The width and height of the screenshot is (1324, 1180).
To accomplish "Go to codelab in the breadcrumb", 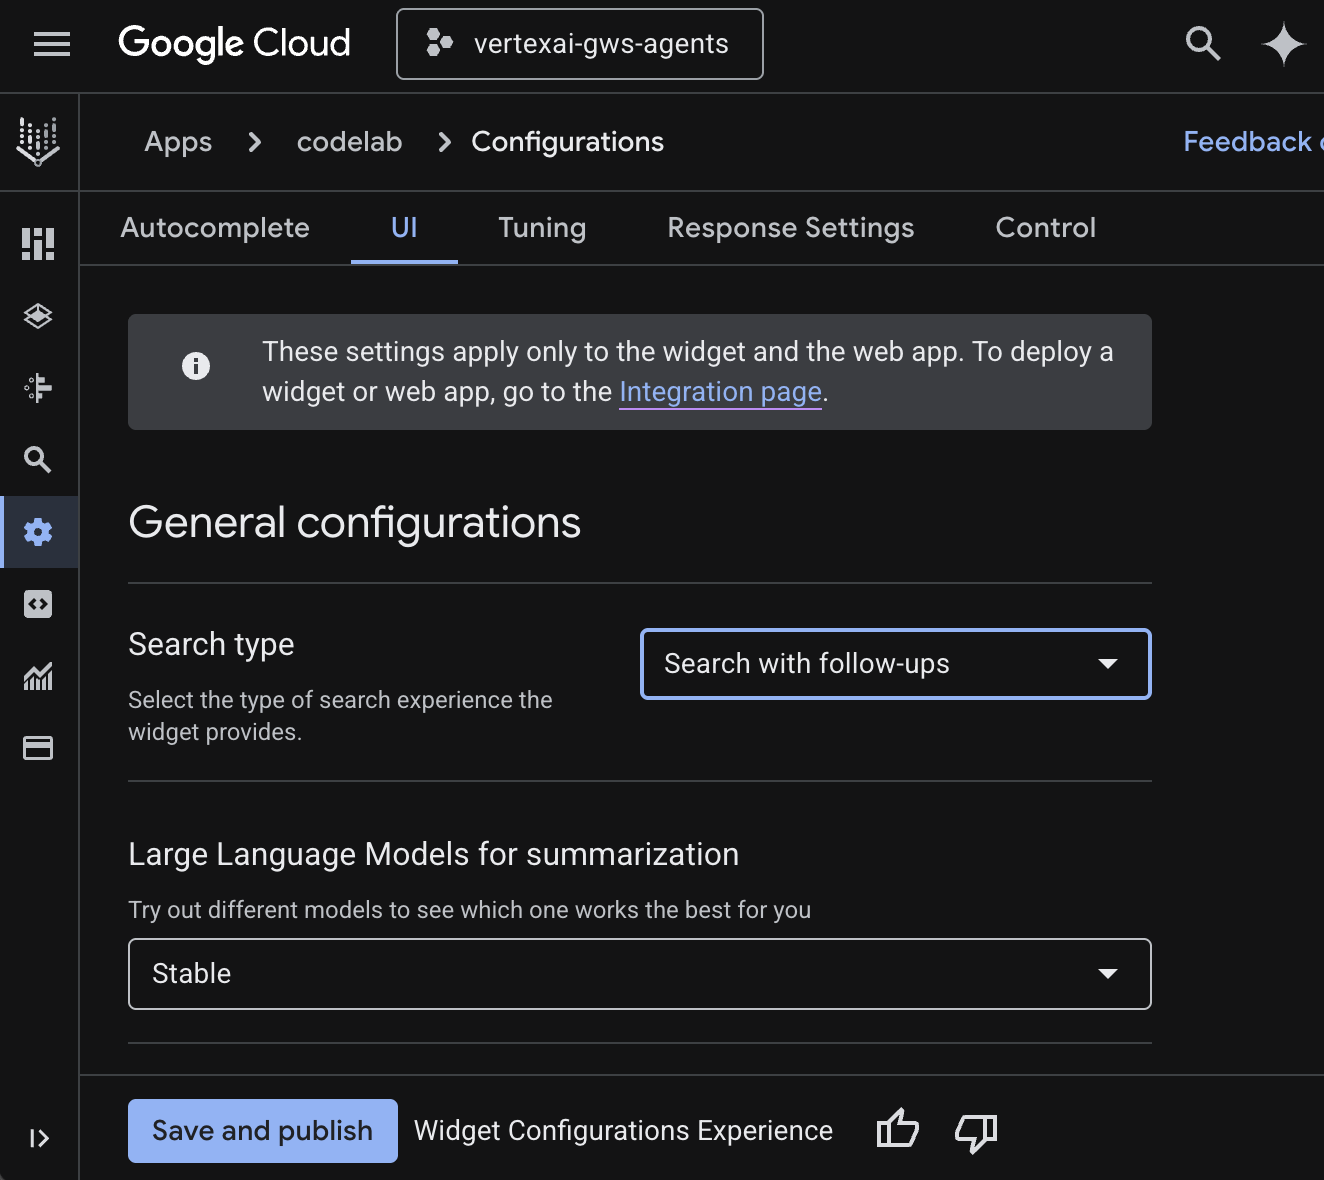I will coord(349,142).
